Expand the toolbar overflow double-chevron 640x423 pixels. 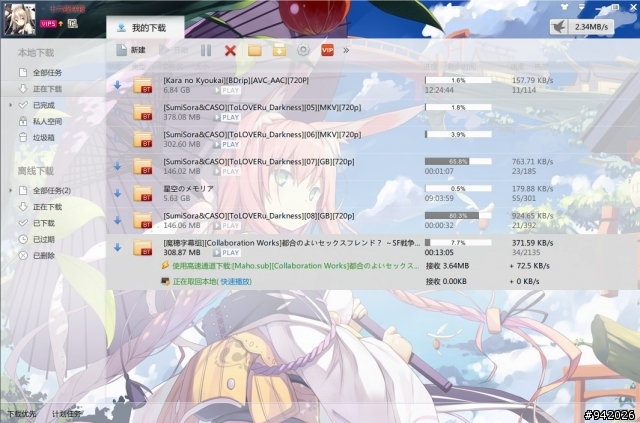346,50
